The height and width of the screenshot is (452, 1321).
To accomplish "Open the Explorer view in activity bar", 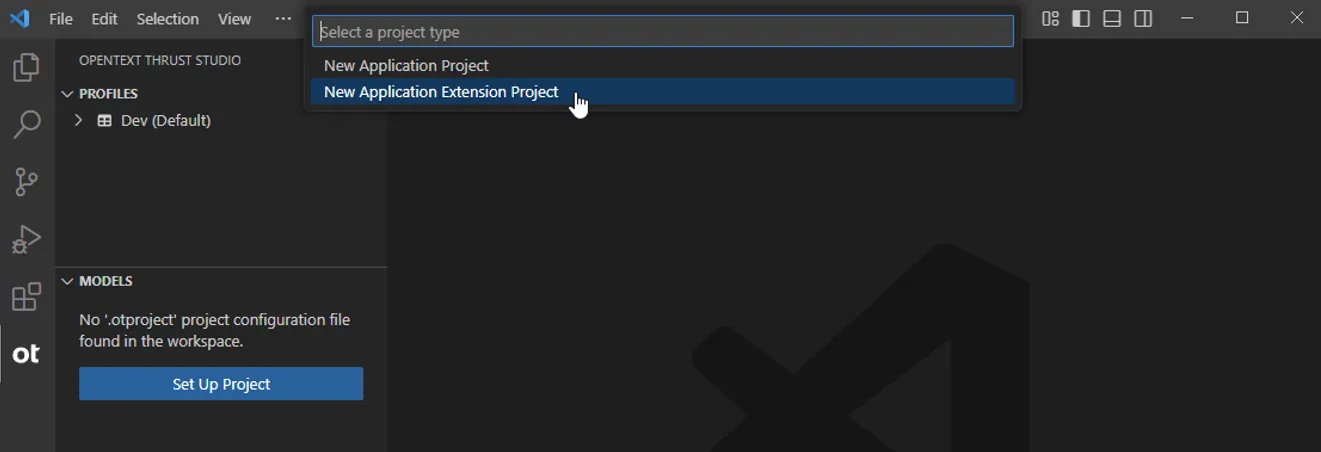I will pyautogui.click(x=26, y=67).
